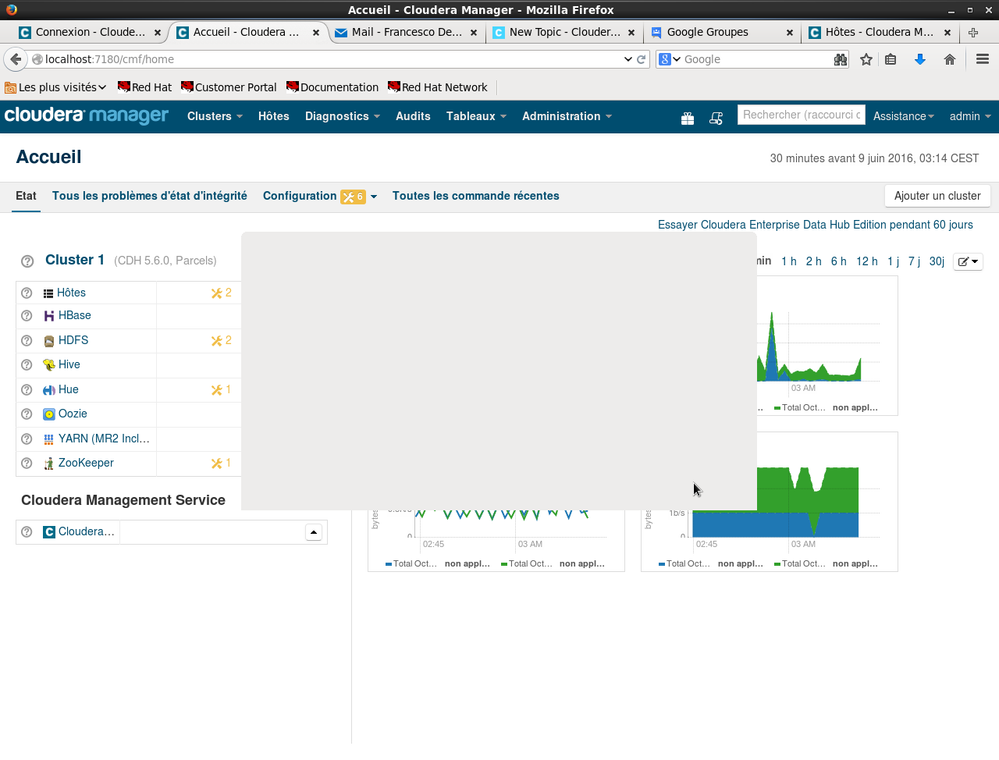Viewport: 999px width, 760px height.
Task: Switch to the Toutes les commande récentes tab
Action: (x=475, y=196)
